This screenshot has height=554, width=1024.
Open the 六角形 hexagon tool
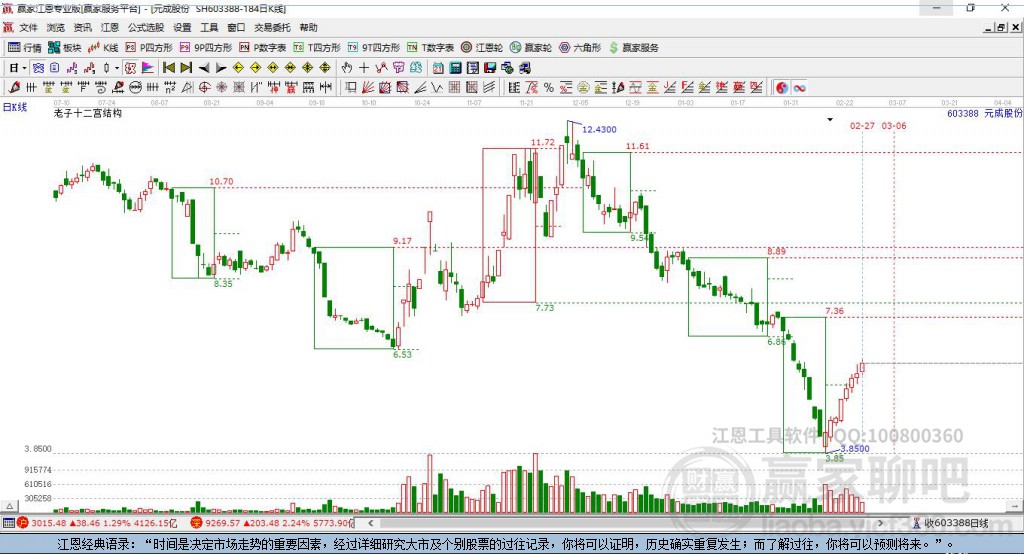580,48
